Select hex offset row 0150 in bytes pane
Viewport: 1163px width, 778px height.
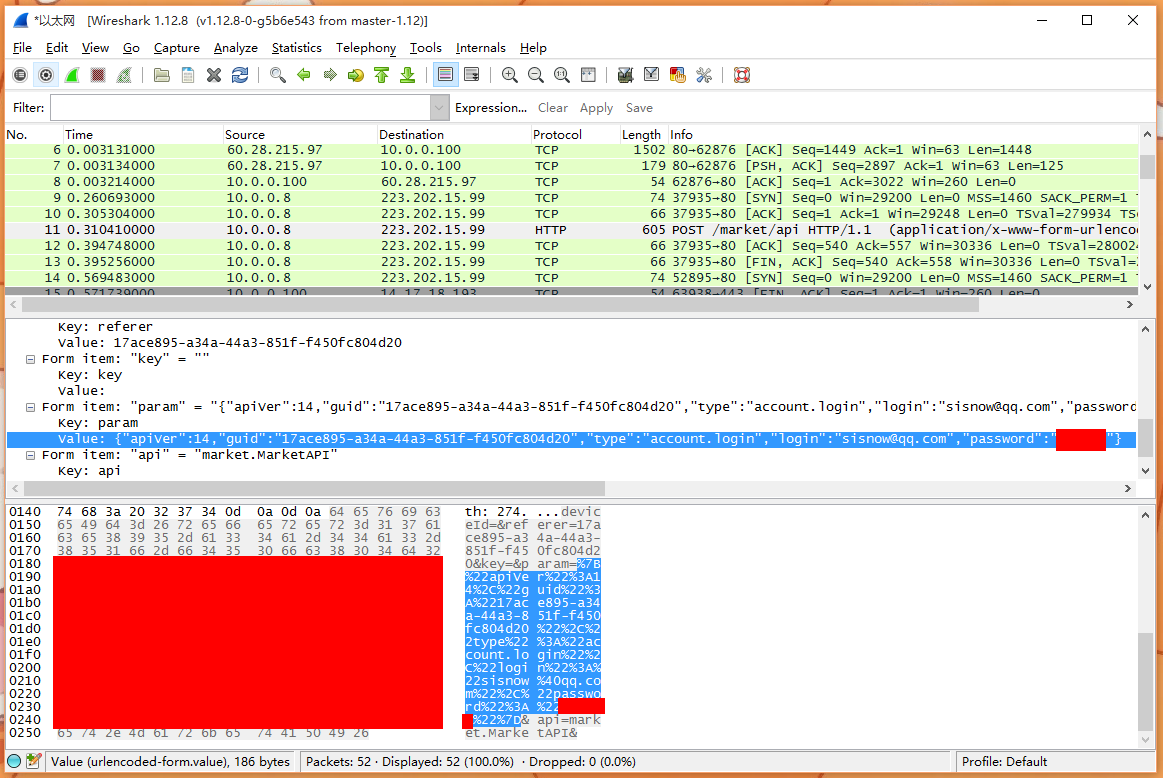[x=25, y=525]
